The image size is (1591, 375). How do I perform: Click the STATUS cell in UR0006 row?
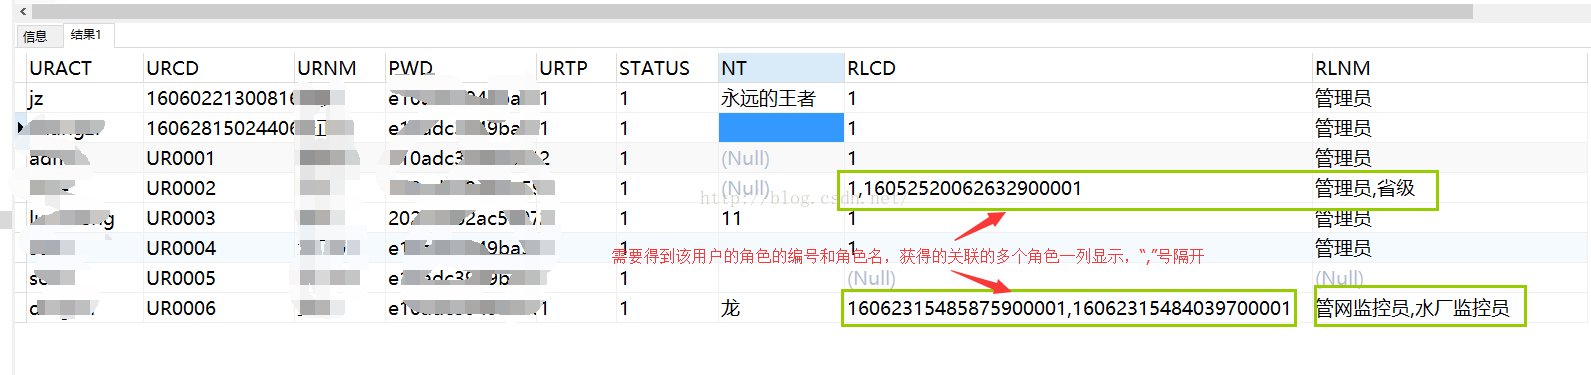pos(667,308)
